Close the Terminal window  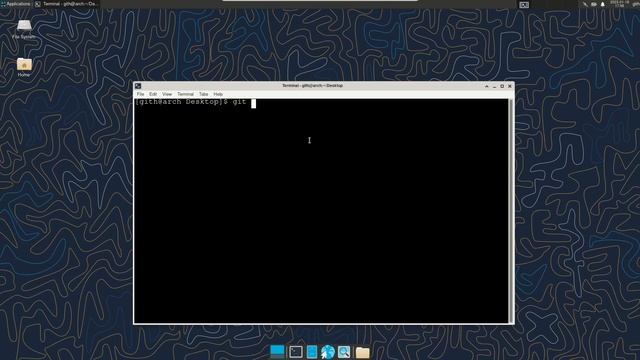pyautogui.click(x=509, y=86)
